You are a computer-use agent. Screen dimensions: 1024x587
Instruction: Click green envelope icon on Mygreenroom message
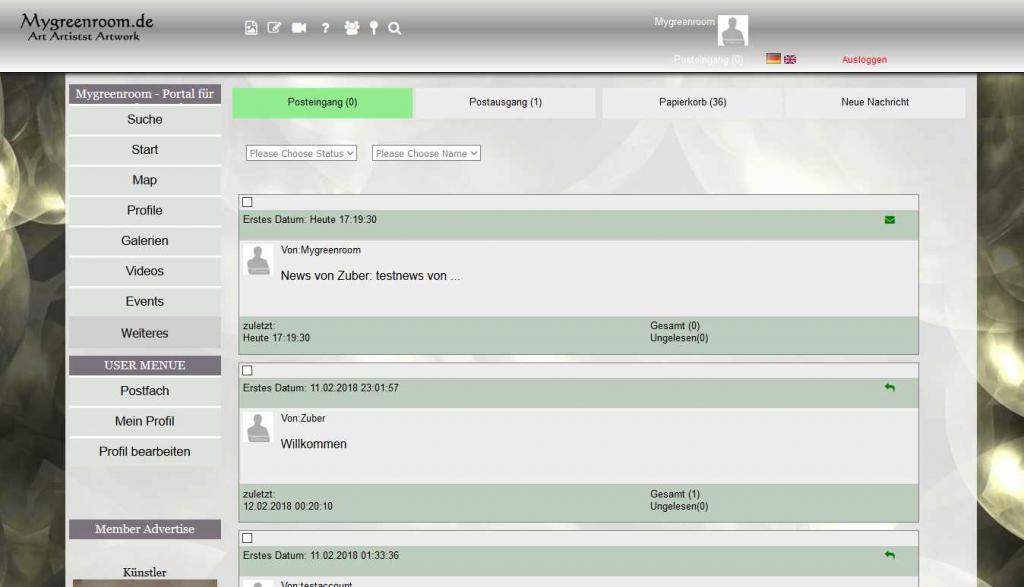pyautogui.click(x=889, y=220)
